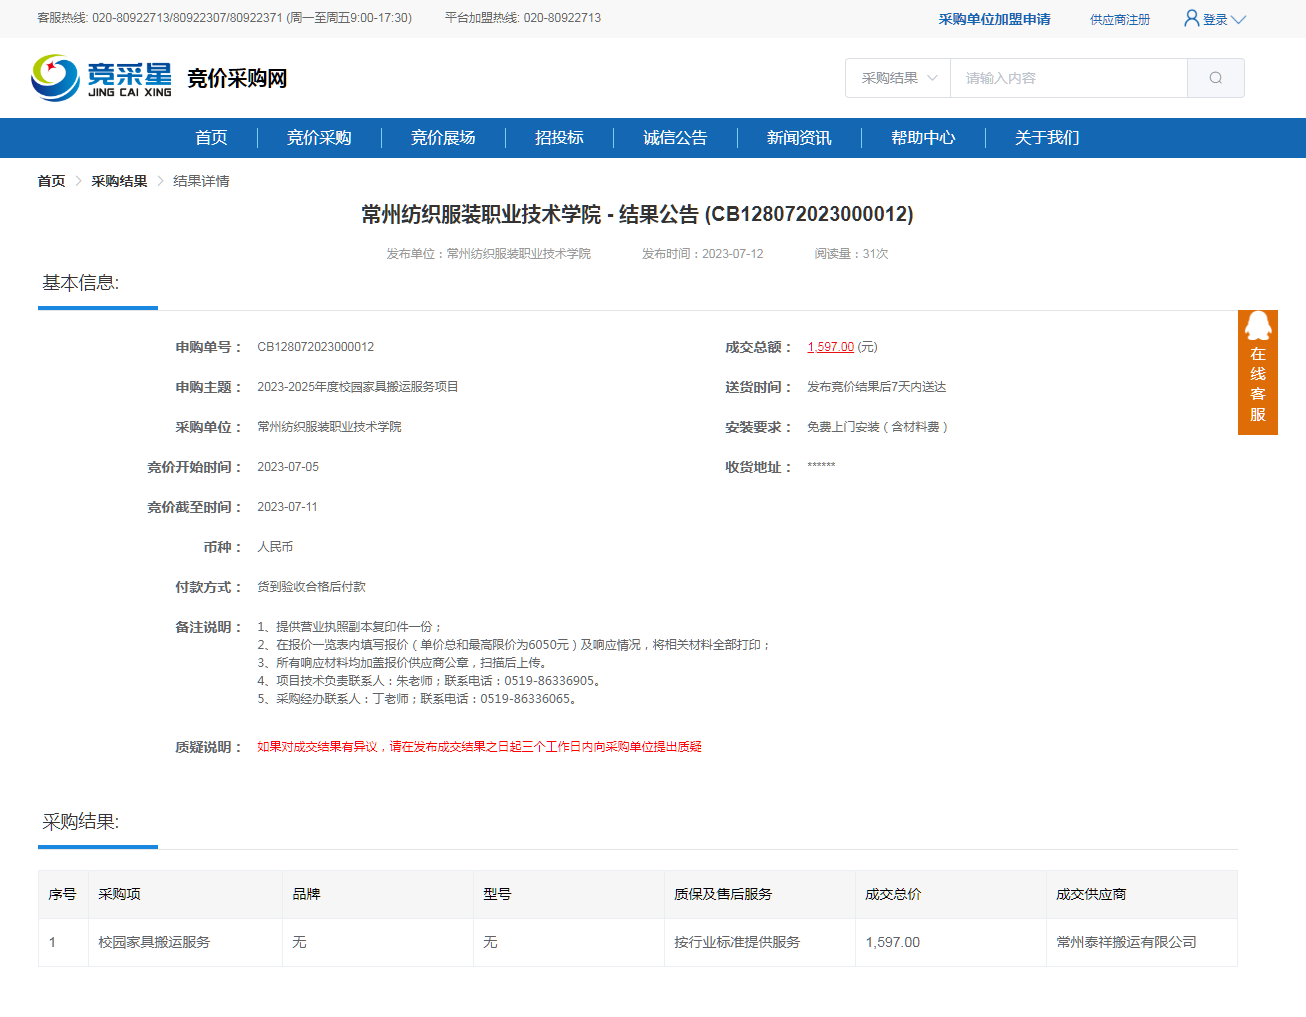
Task: Click the 首页 breadcrumb link
Action: click(51, 181)
